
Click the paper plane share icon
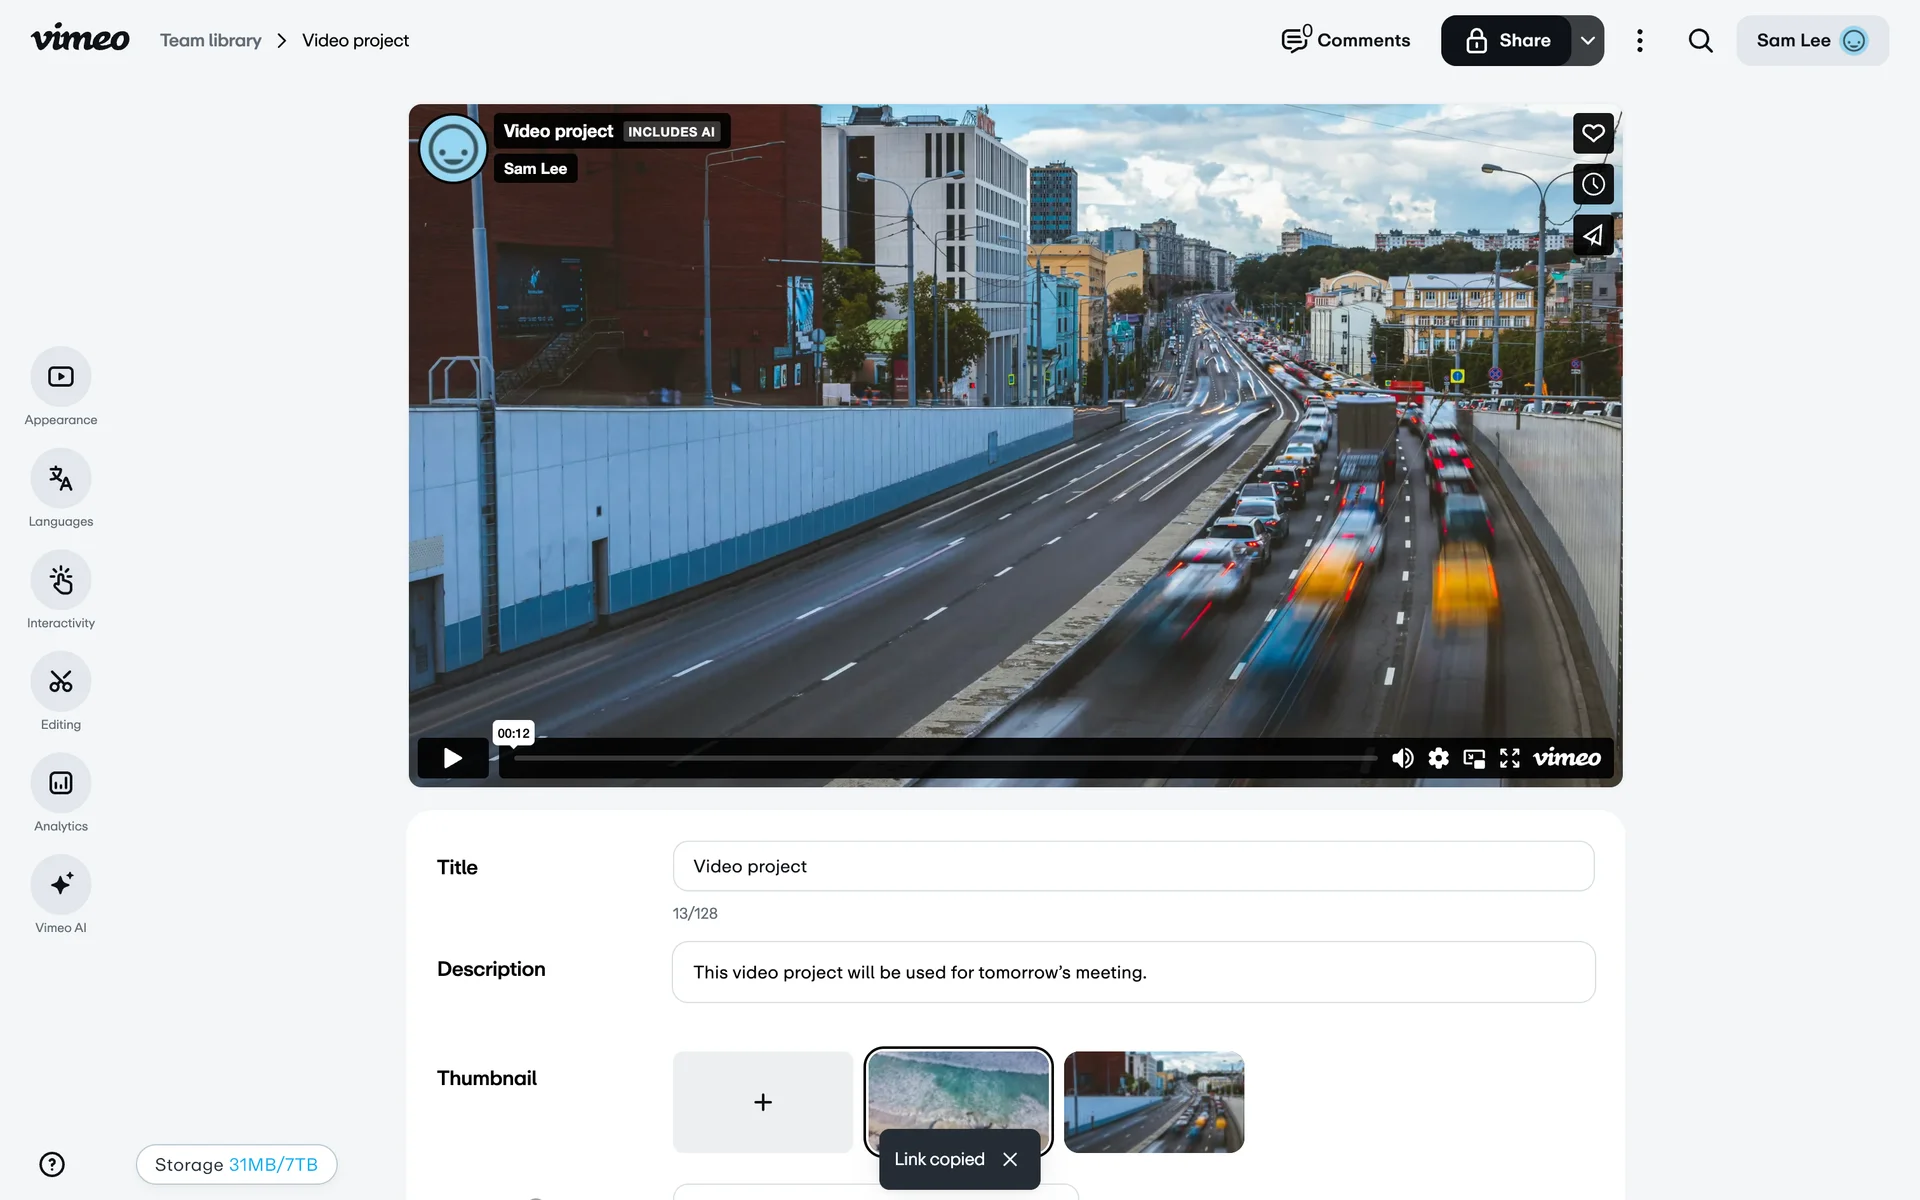tap(1593, 236)
